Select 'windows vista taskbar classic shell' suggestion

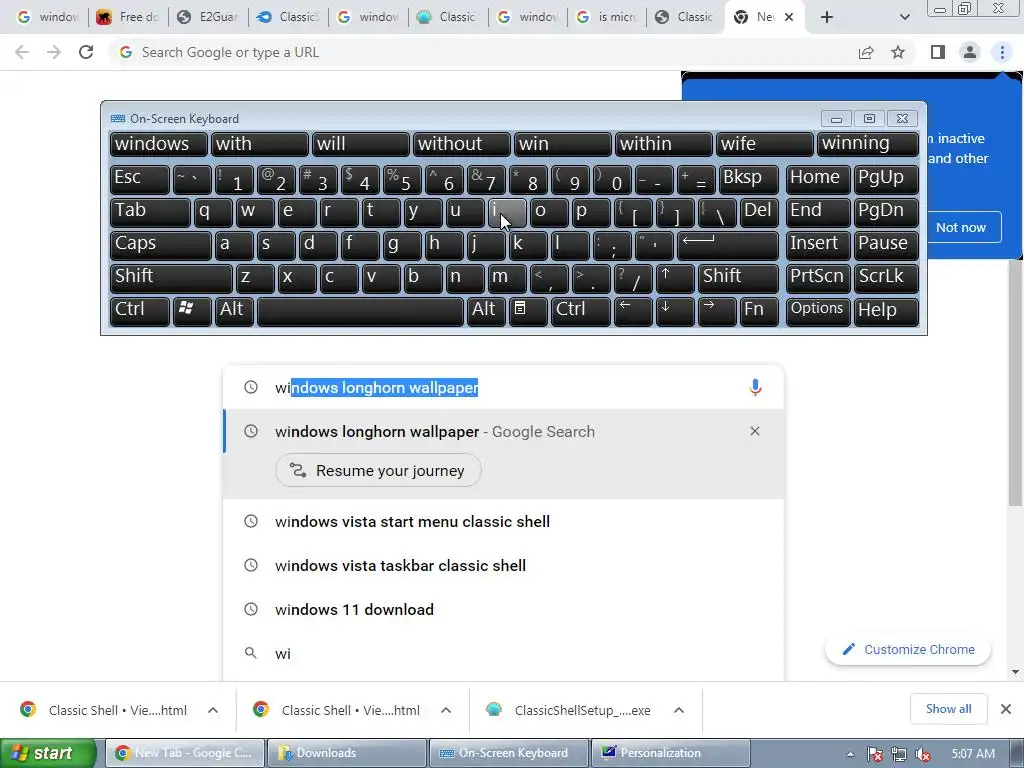point(503,566)
